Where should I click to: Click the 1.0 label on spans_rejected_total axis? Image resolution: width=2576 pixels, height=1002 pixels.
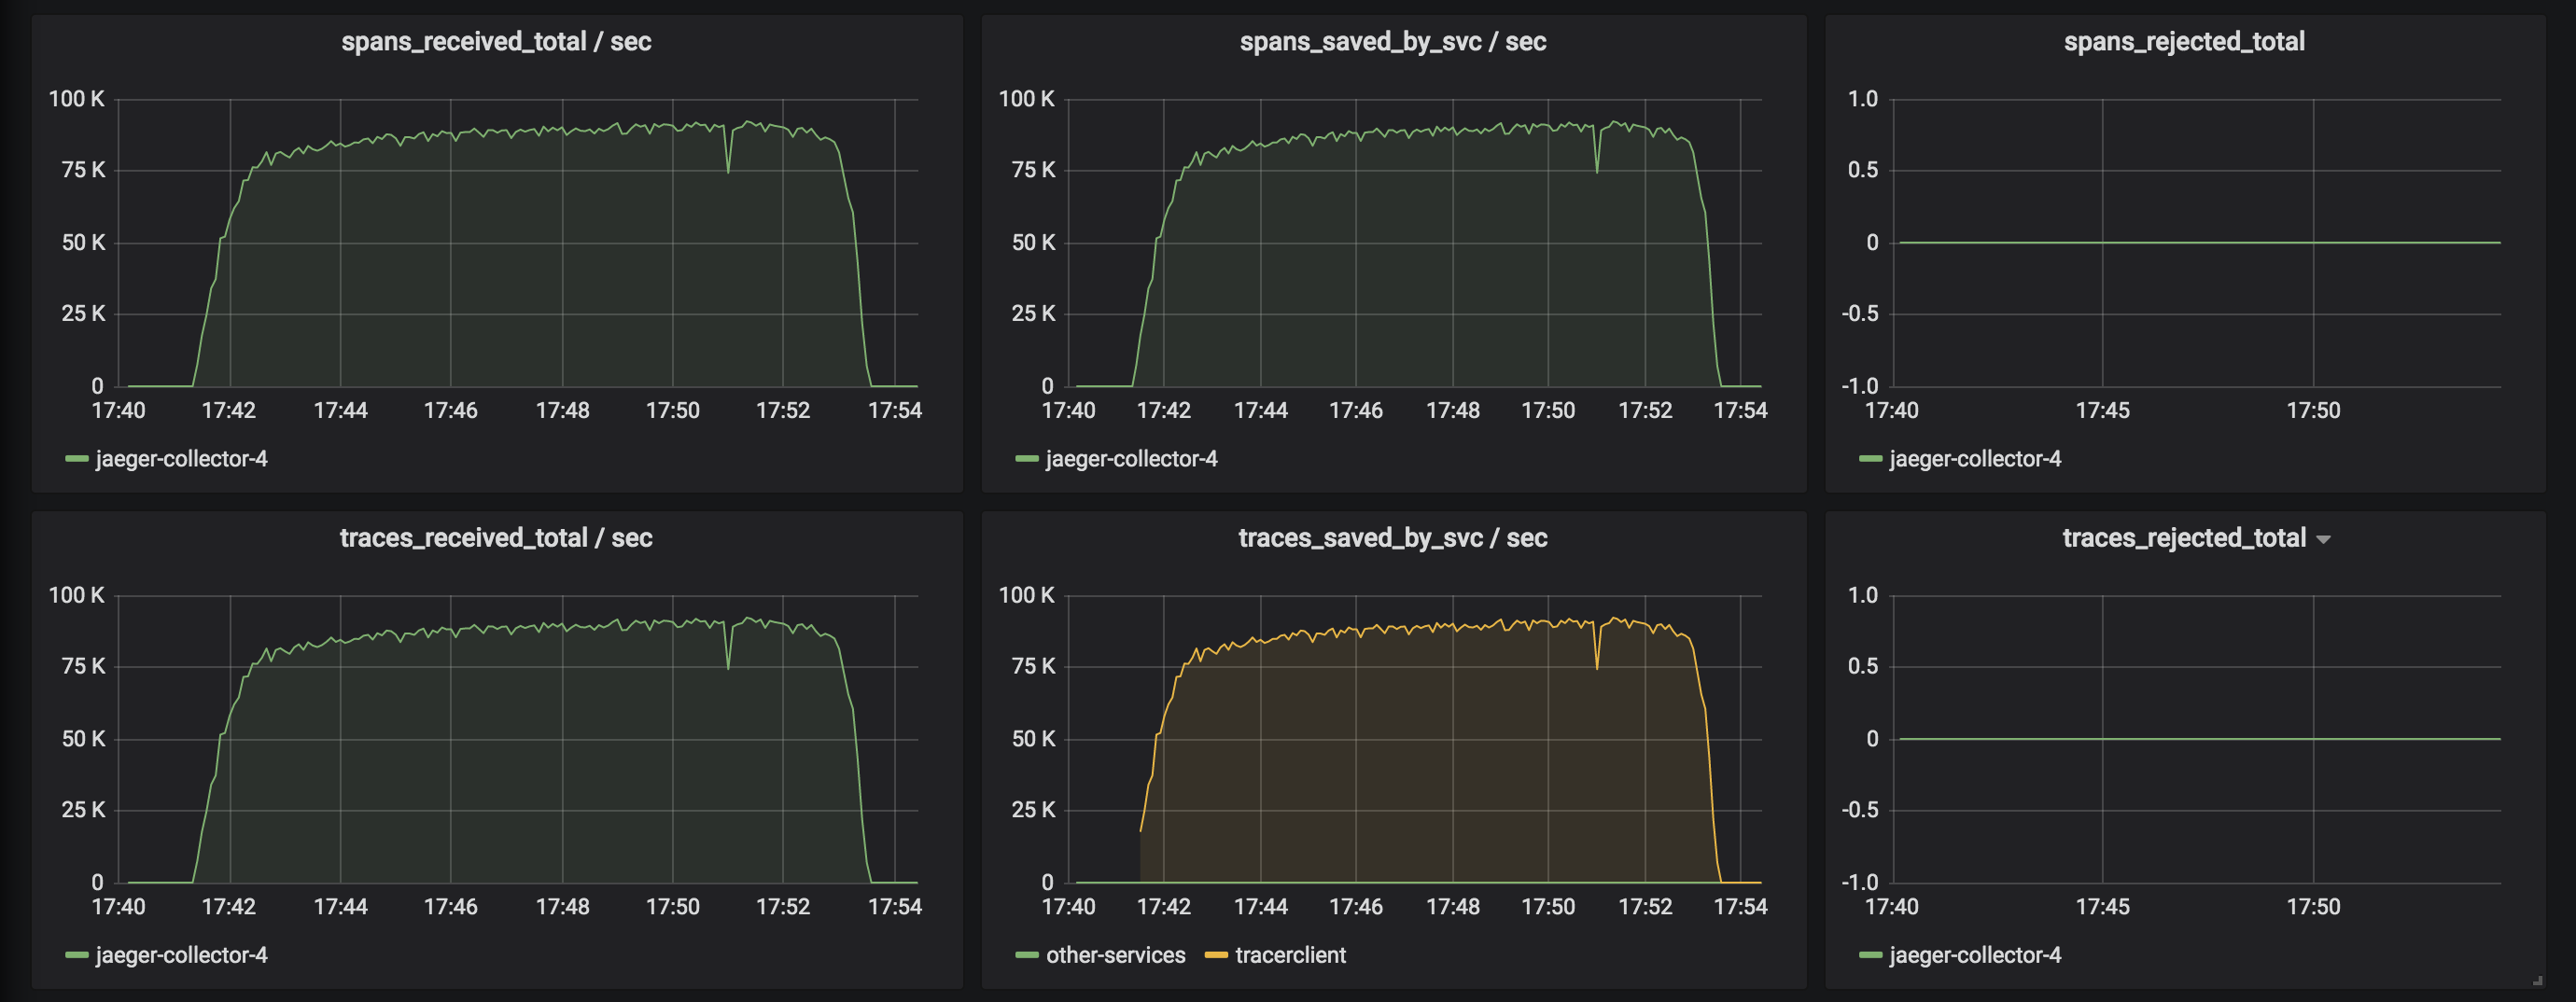1863,99
